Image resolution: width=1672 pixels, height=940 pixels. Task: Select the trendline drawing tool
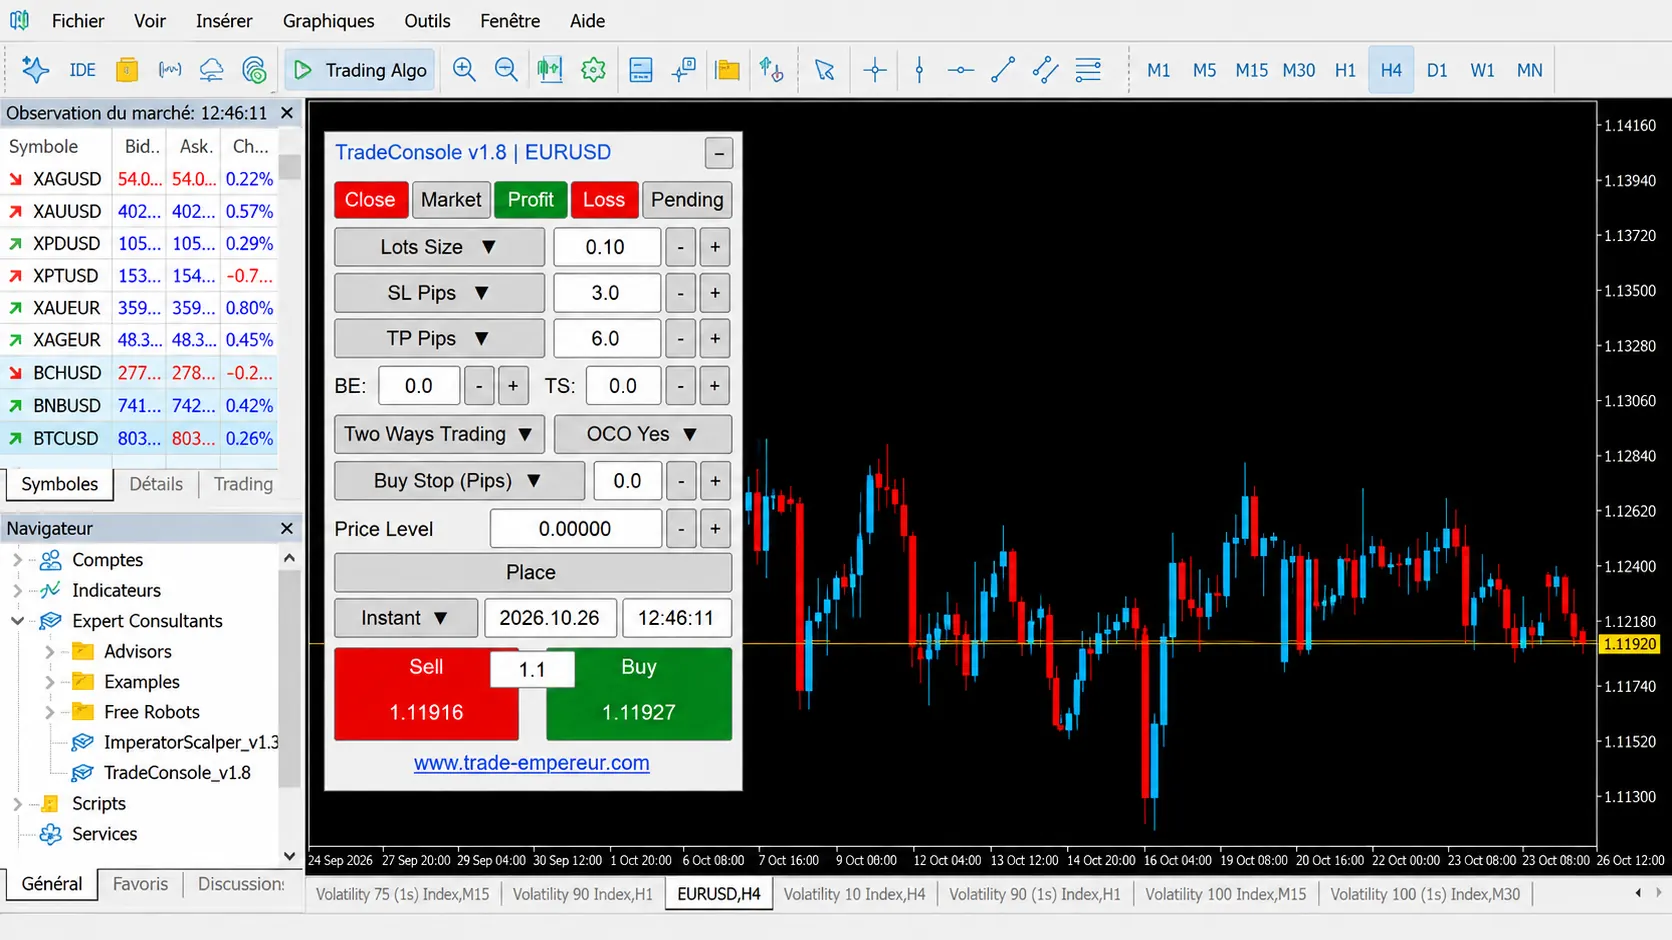pos(1003,70)
